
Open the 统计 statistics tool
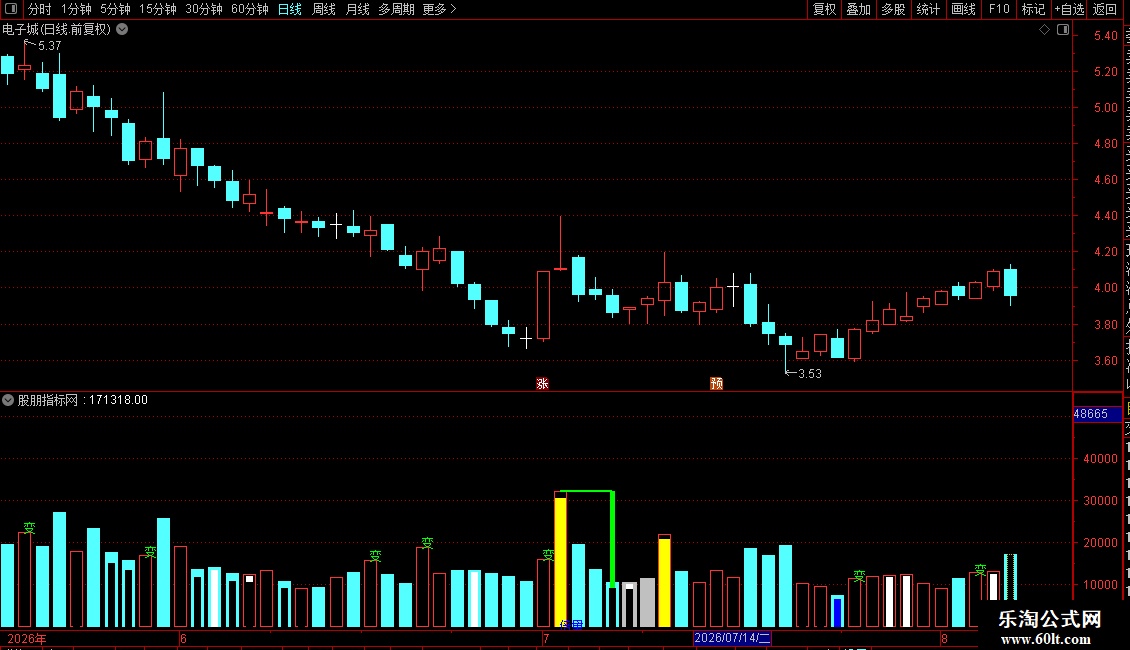[x=927, y=9]
